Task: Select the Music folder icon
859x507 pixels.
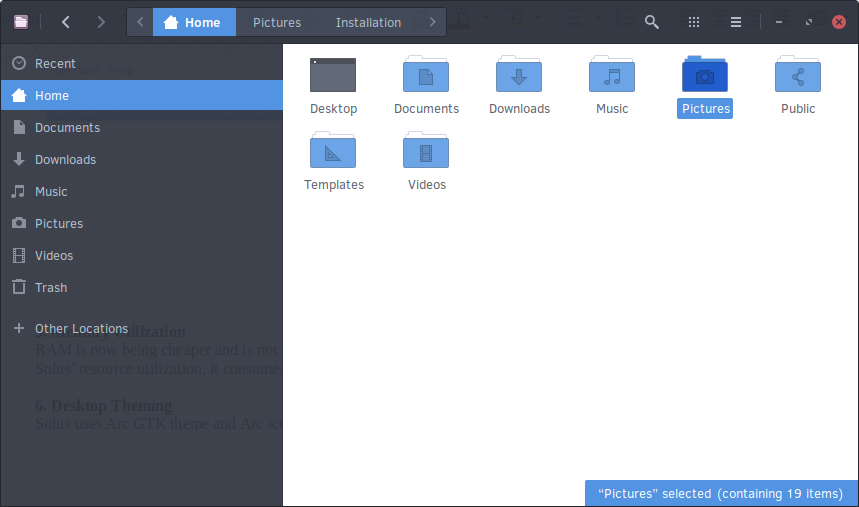Action: coord(612,74)
